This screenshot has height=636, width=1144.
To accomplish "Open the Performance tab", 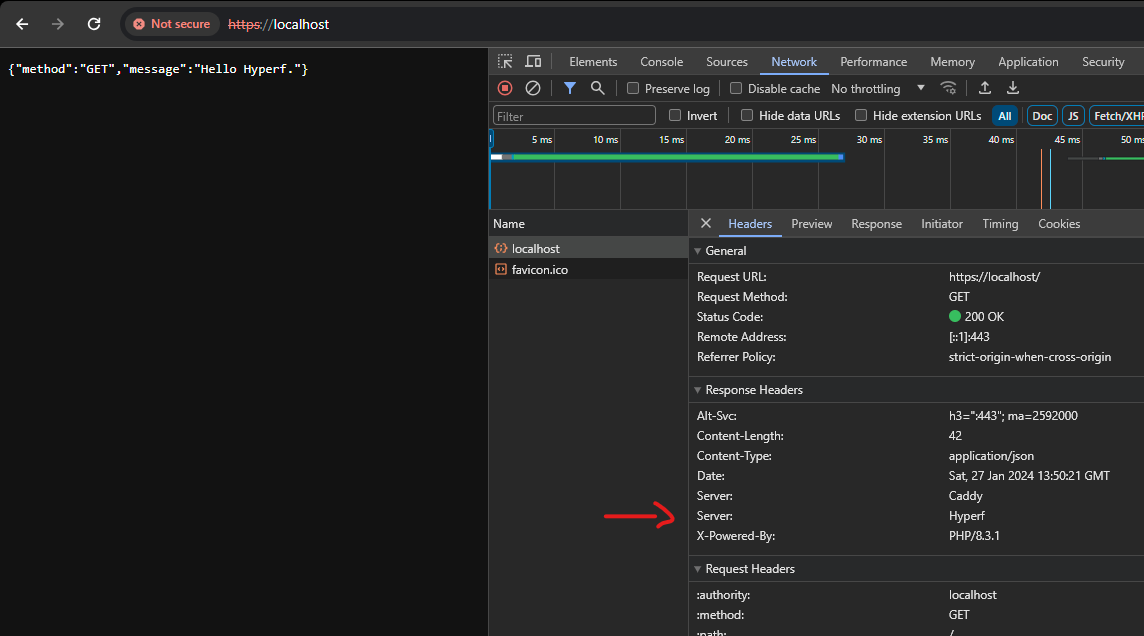I will pos(873,62).
